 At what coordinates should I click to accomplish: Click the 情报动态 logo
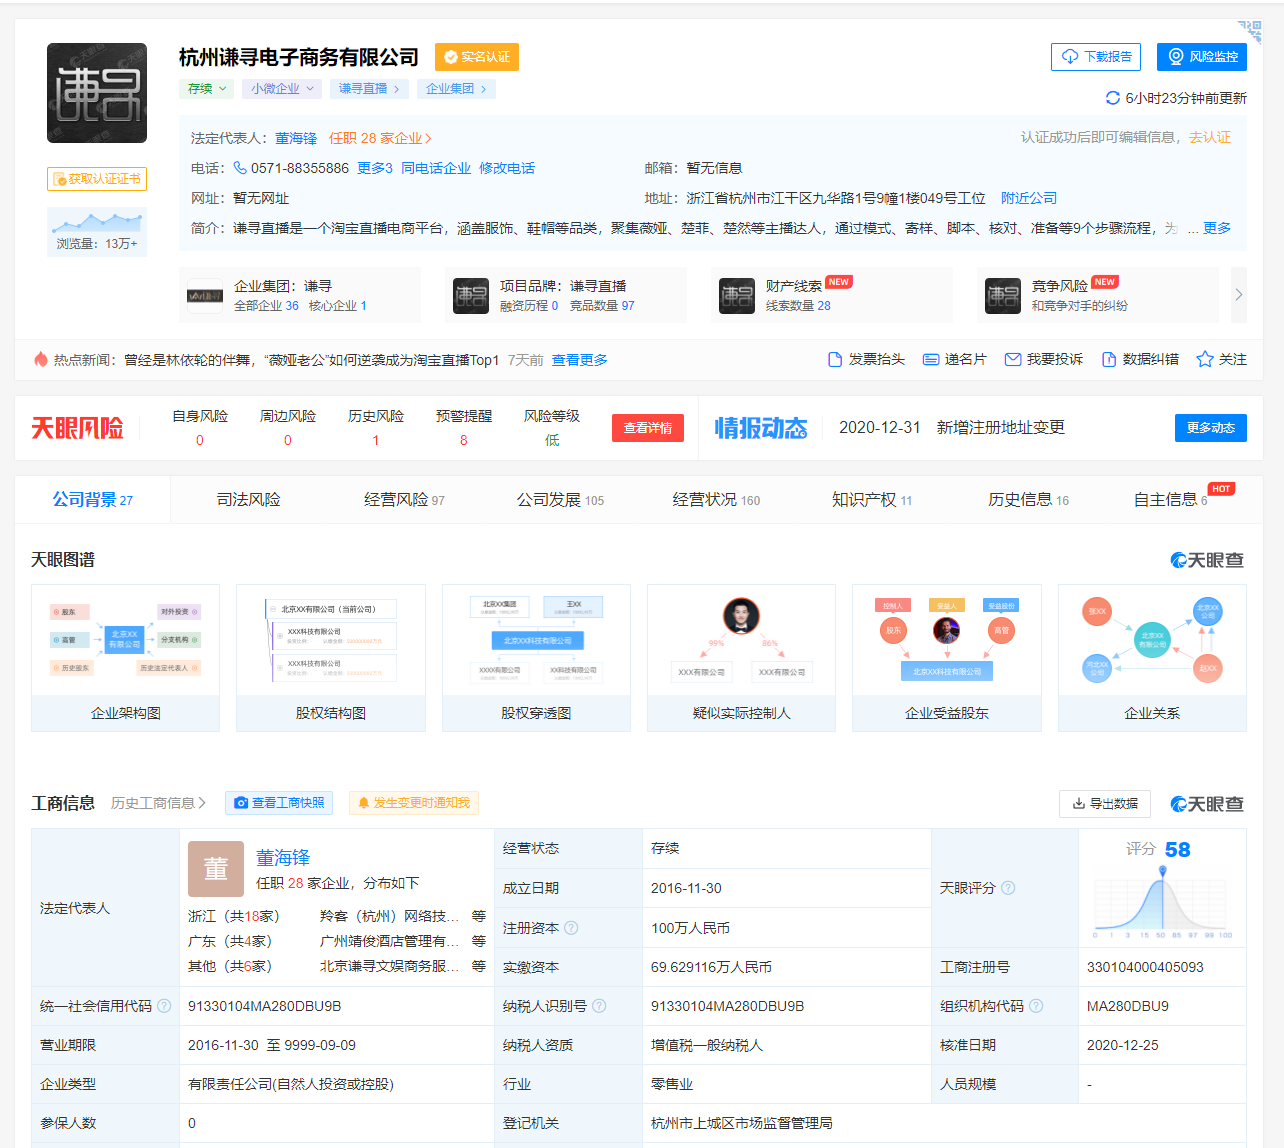(760, 428)
